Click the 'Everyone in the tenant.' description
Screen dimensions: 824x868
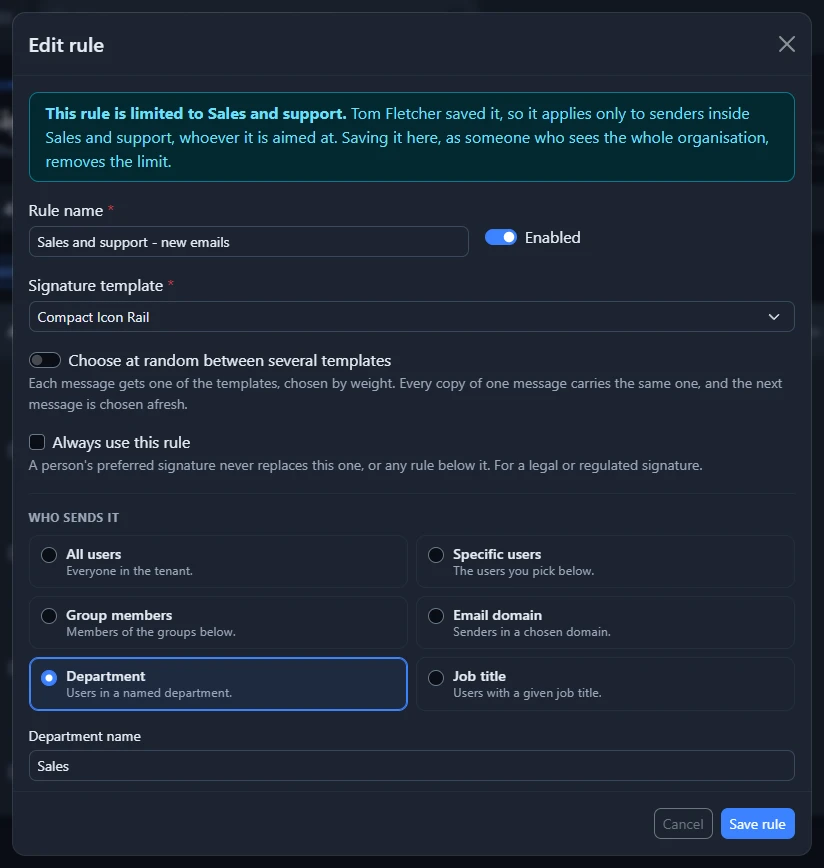[129, 571]
